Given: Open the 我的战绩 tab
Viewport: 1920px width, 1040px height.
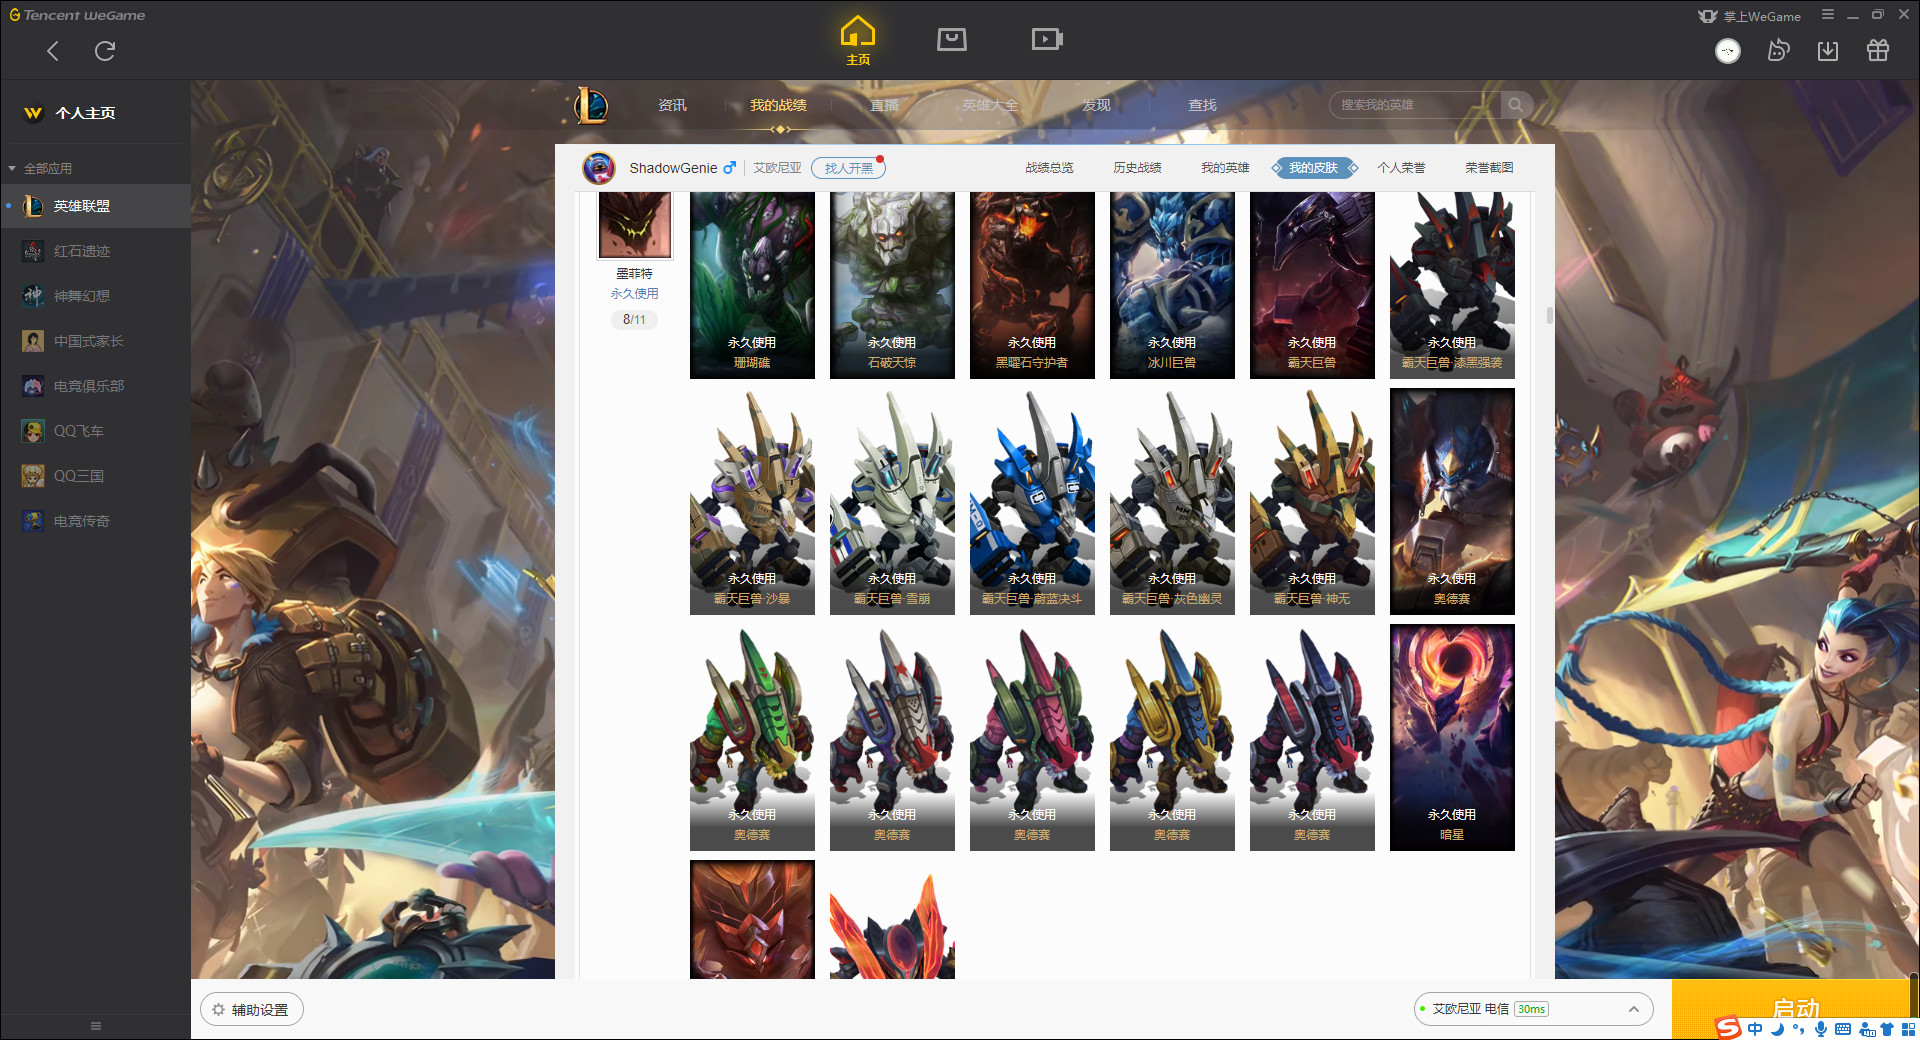Looking at the screenshot, I should coord(778,105).
